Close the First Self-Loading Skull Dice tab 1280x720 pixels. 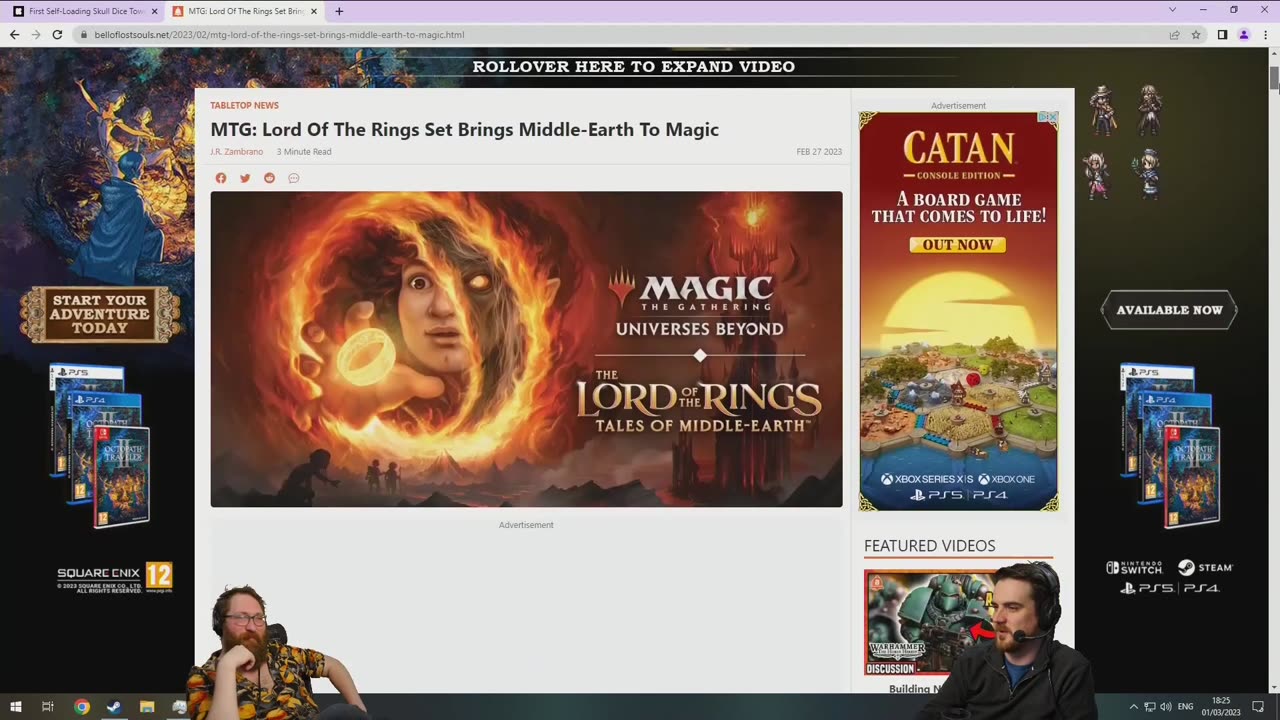click(154, 11)
